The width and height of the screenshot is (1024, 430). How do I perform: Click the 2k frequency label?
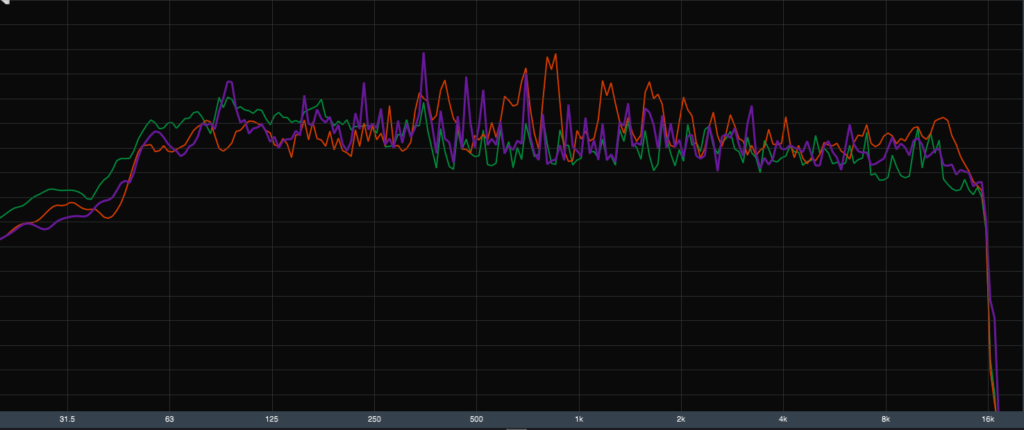pos(681,419)
